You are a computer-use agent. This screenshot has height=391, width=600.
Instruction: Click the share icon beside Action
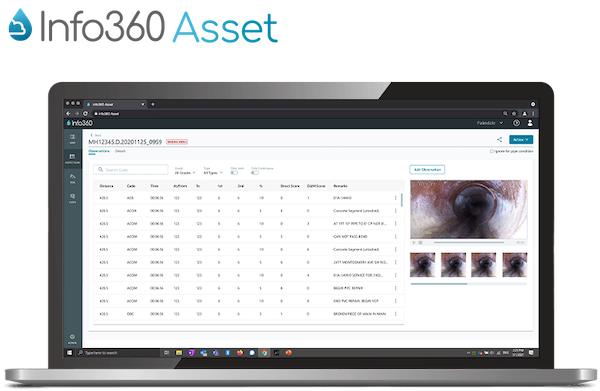point(499,140)
